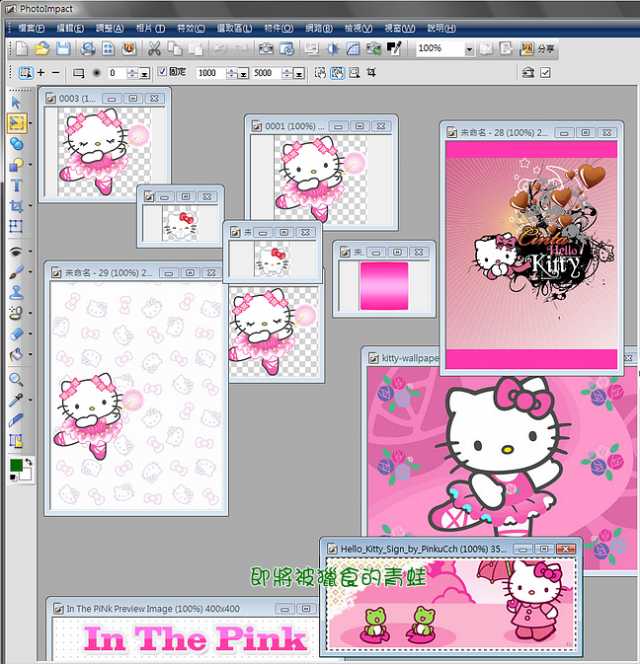Open the 檢視(V) View menu
Screen dimensions: 640x665
point(358,28)
